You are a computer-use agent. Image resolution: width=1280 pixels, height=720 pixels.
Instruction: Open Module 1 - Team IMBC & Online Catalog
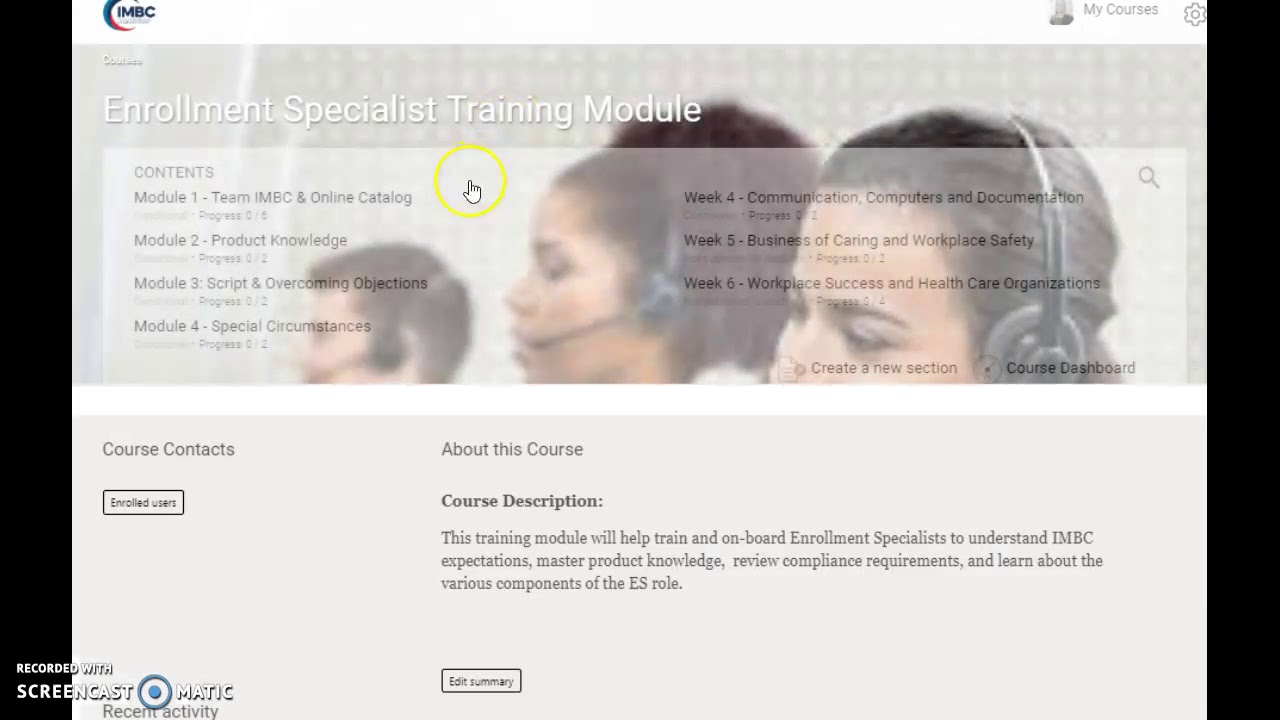(x=273, y=198)
